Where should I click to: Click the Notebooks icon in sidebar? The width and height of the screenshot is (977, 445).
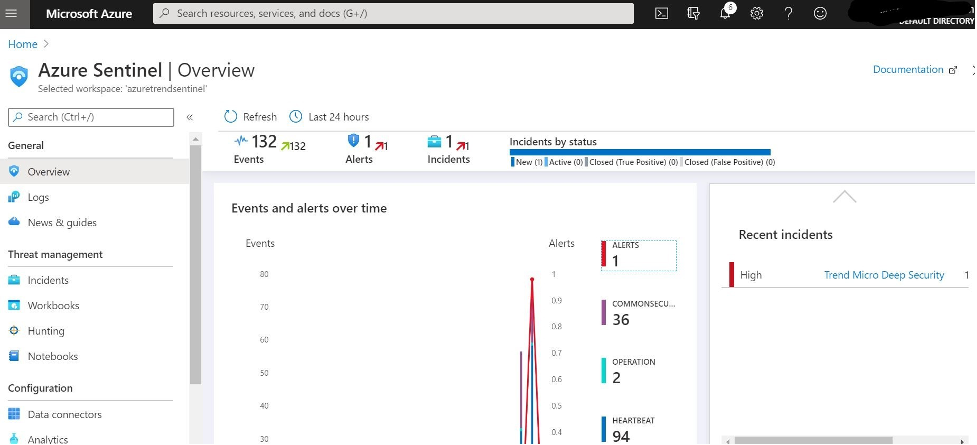(14, 356)
